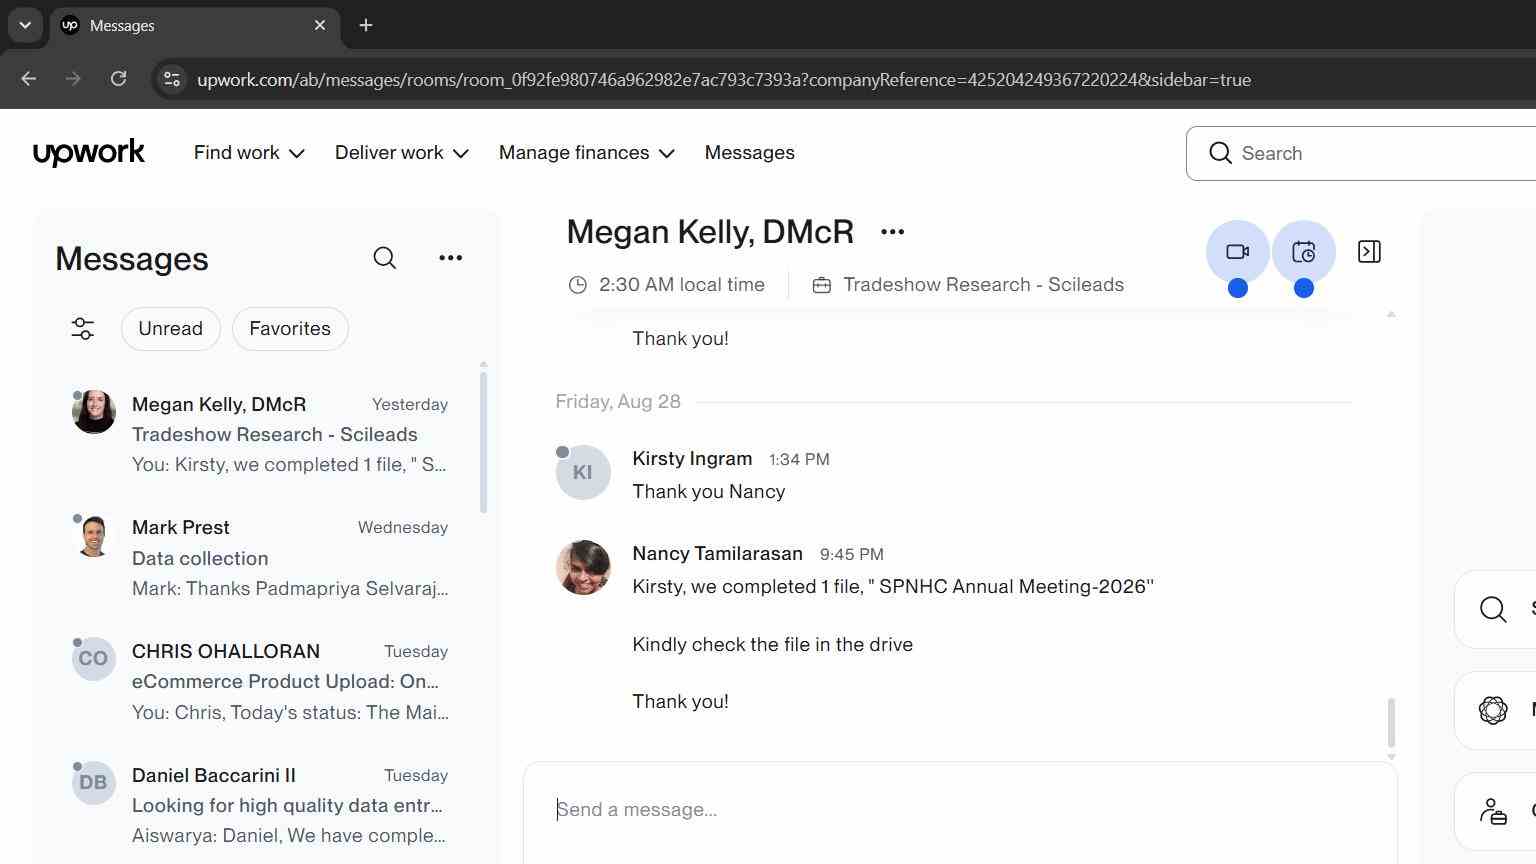Click the chat conversation scrollbar thumb
Image resolution: width=1536 pixels, height=864 pixels.
[1390, 723]
